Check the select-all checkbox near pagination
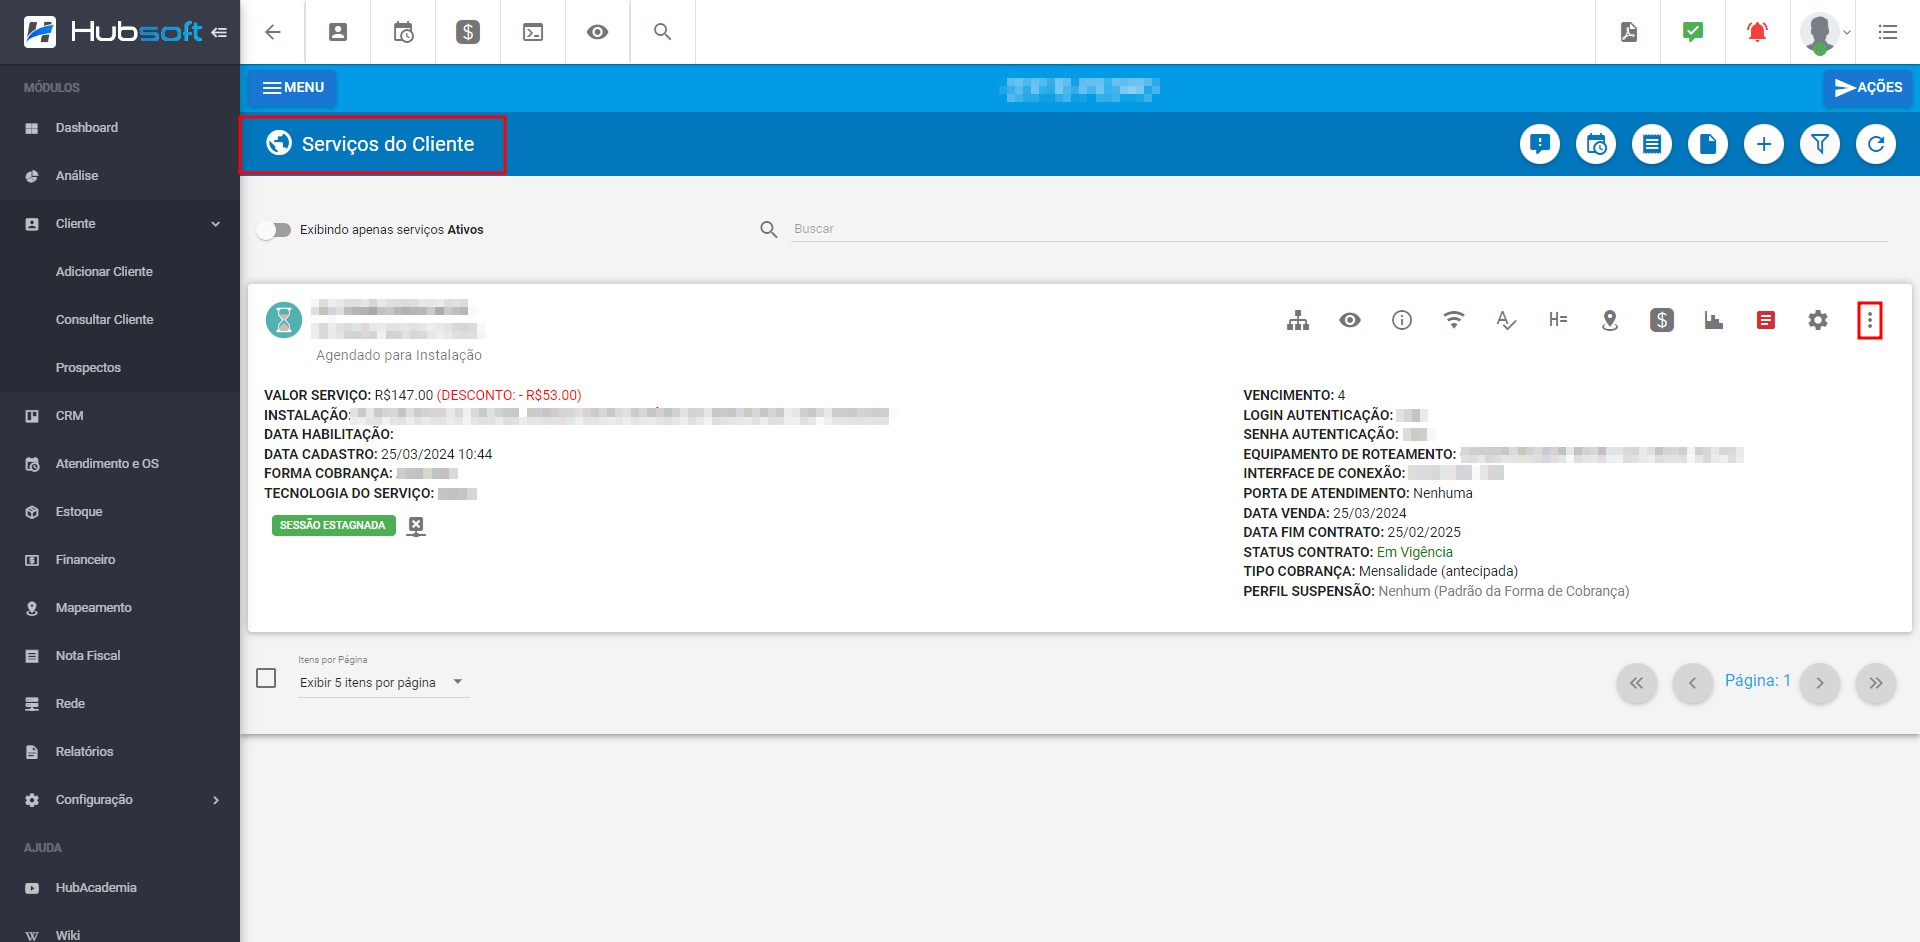The height and width of the screenshot is (942, 1920). point(266,678)
